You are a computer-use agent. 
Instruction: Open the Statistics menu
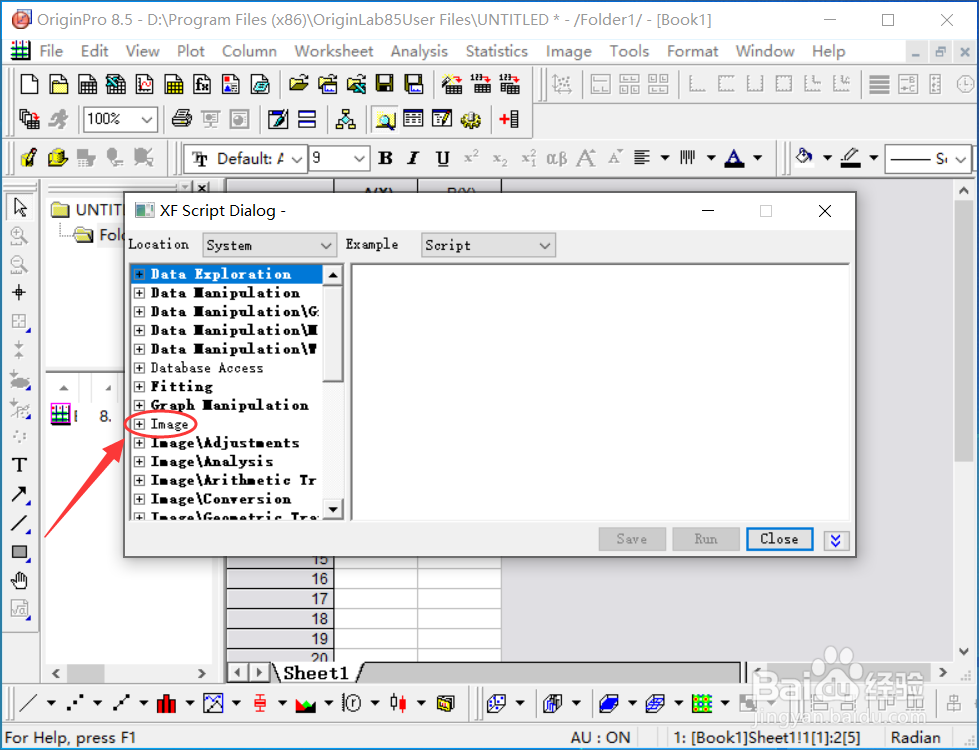pyautogui.click(x=496, y=51)
